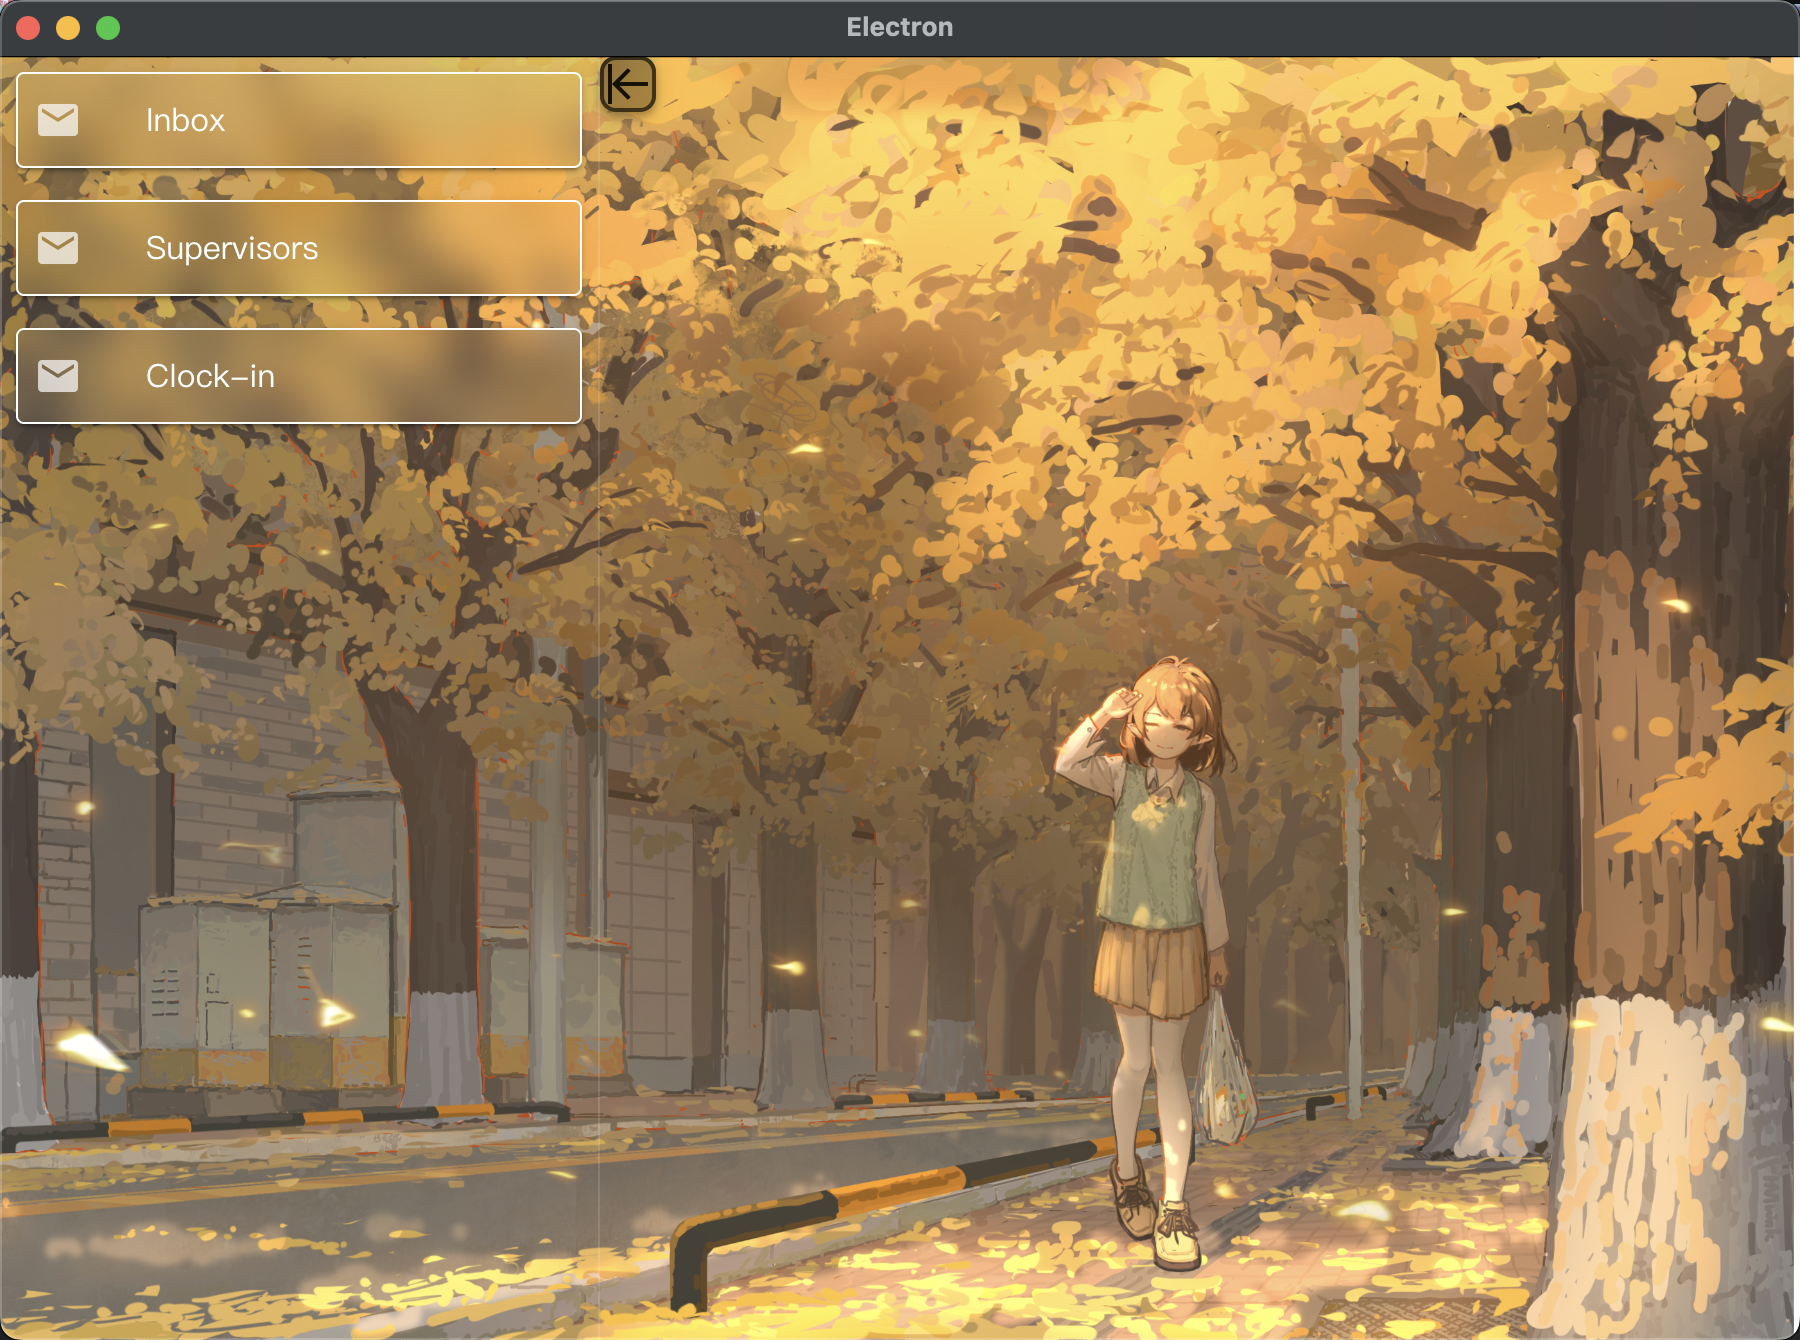
Task: Click the envelope icon beside Clock-in
Action: click(58, 376)
